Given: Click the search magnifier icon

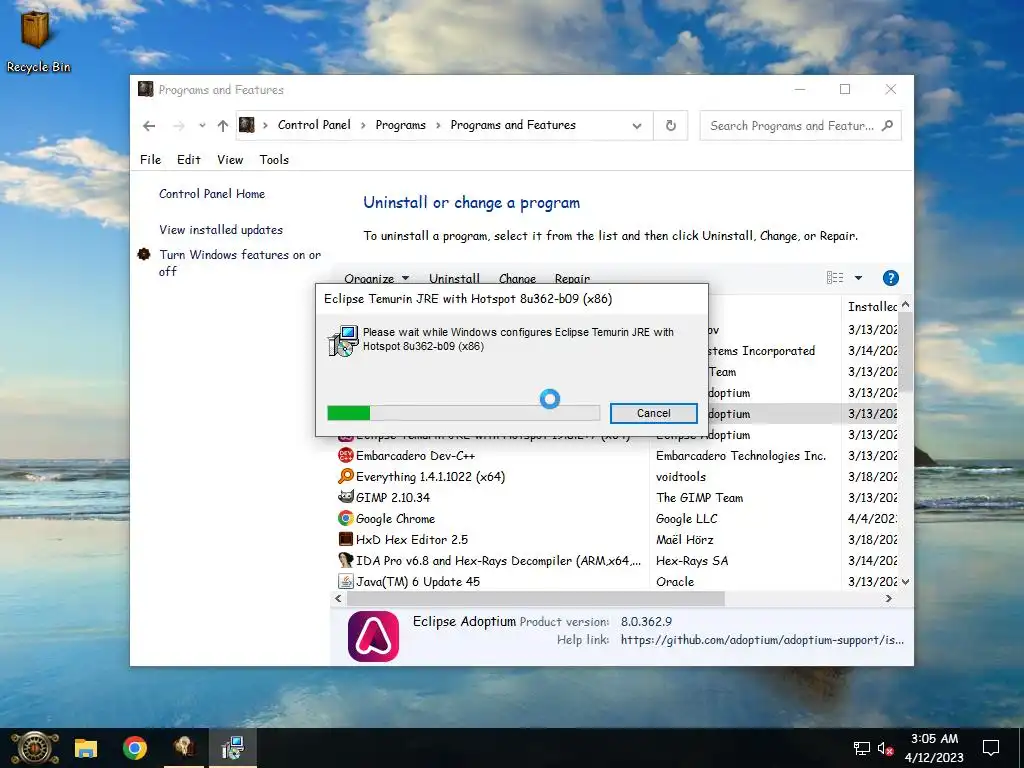Looking at the screenshot, I should [x=887, y=125].
